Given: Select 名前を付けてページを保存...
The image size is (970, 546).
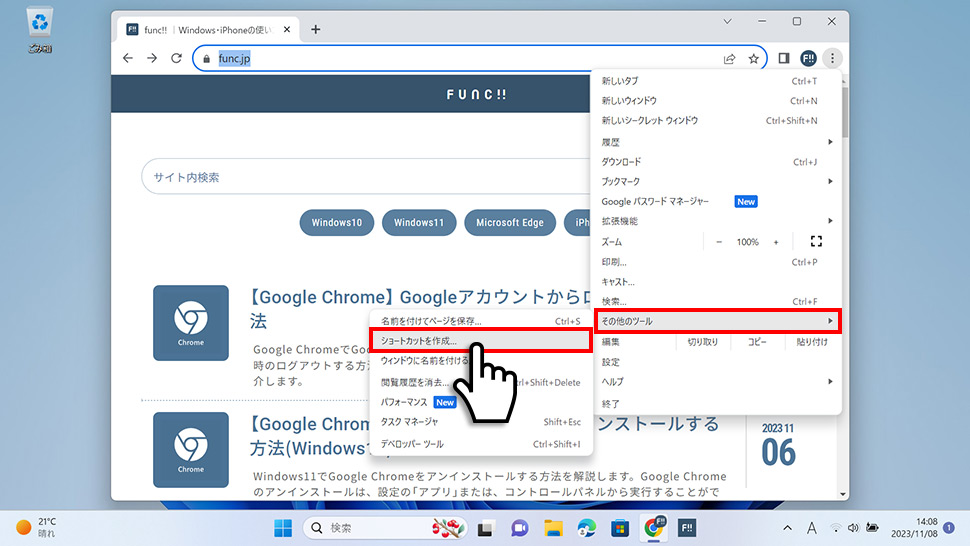Looking at the screenshot, I should point(481,321).
